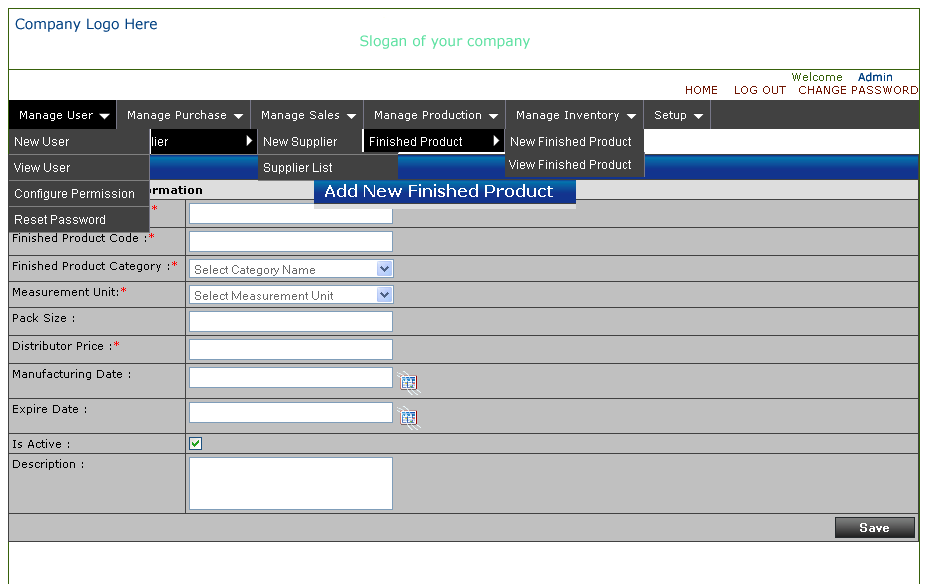
Task: Open the Manage Purchase menu
Action: [185, 115]
